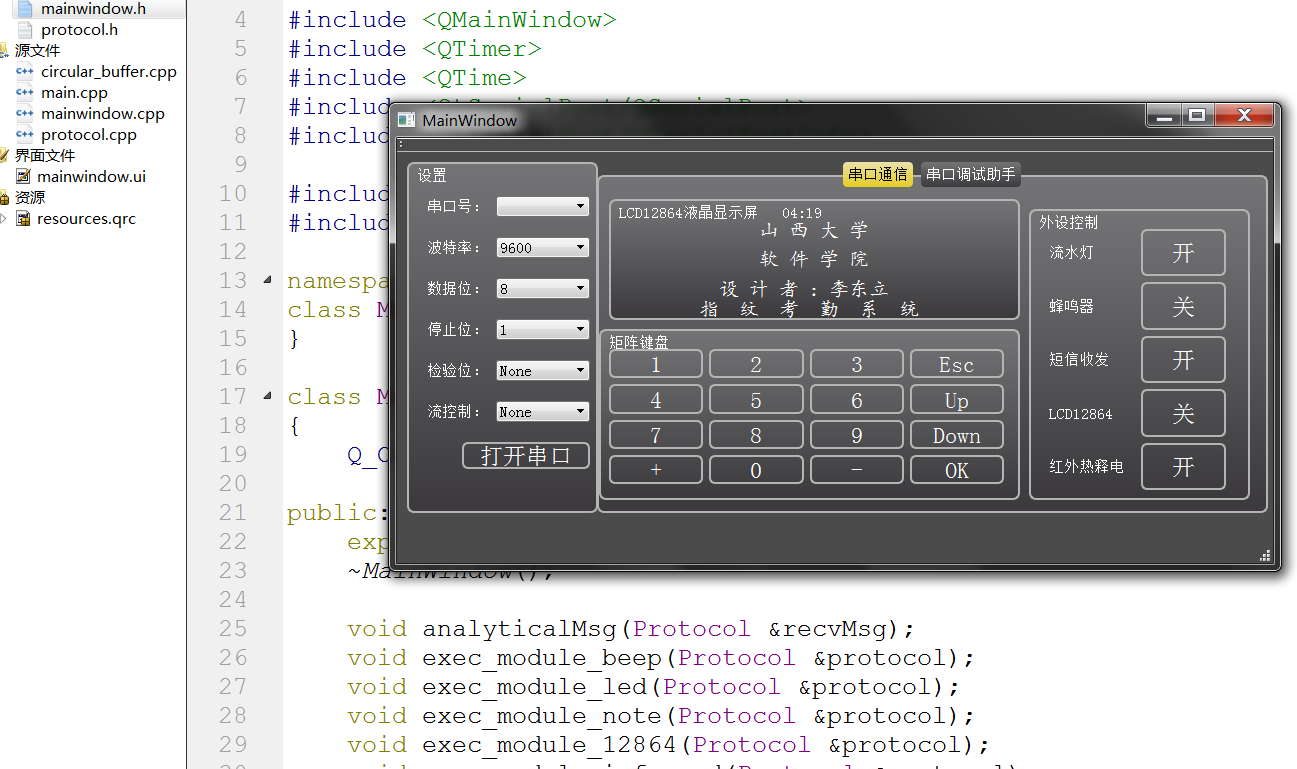Open the 停止位 dropdown showing 1
1297x769 pixels.
(x=543, y=329)
